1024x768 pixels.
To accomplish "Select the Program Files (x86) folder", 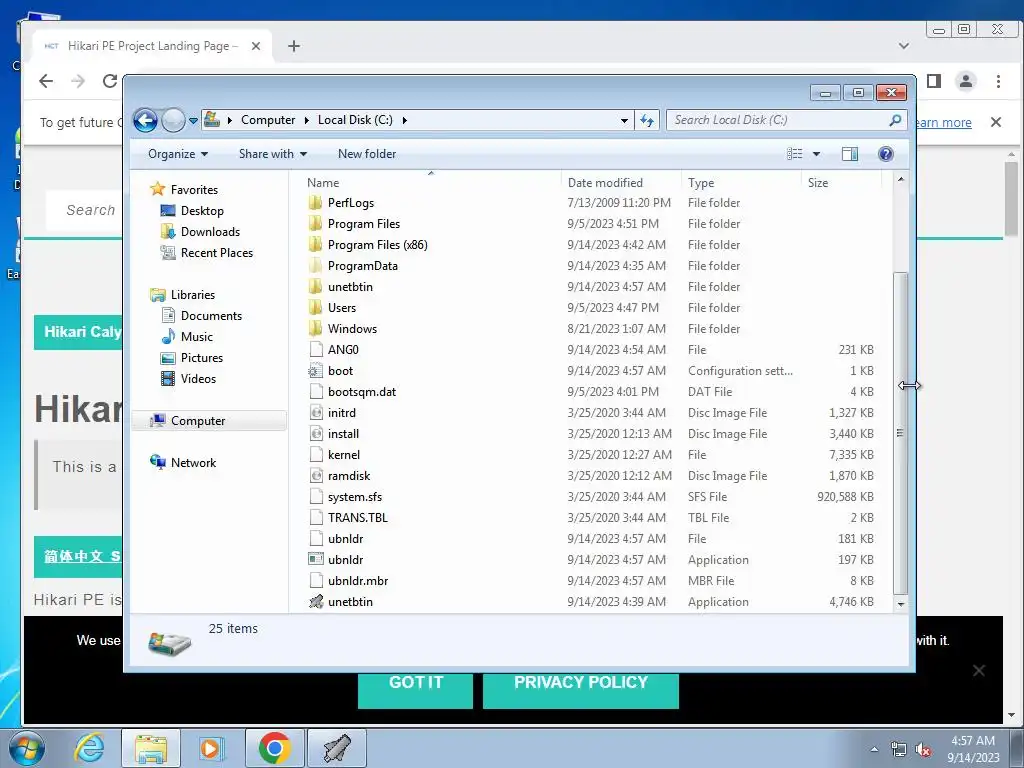I will coord(377,245).
